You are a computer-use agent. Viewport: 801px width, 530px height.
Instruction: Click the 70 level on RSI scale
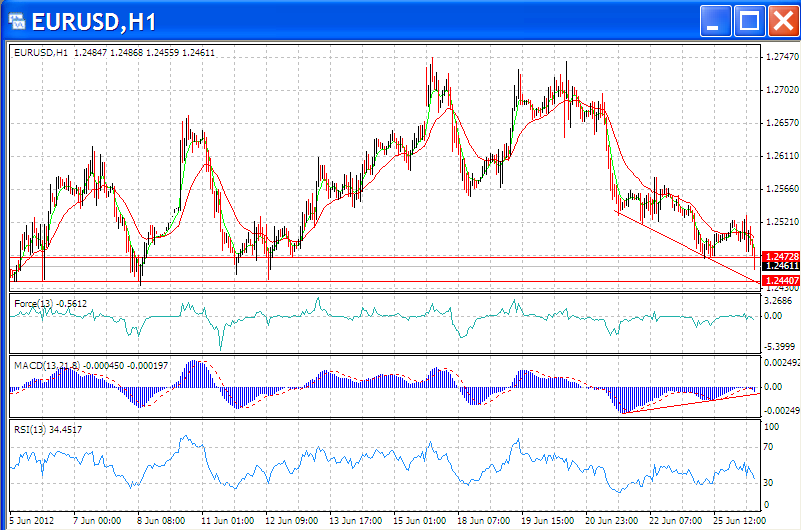[770, 446]
